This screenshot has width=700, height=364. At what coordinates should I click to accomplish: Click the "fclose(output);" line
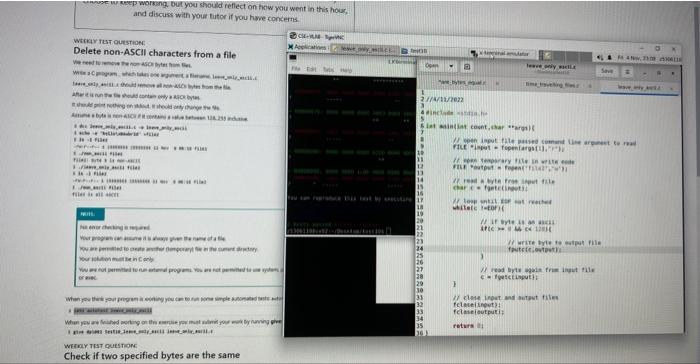[x=478, y=312]
